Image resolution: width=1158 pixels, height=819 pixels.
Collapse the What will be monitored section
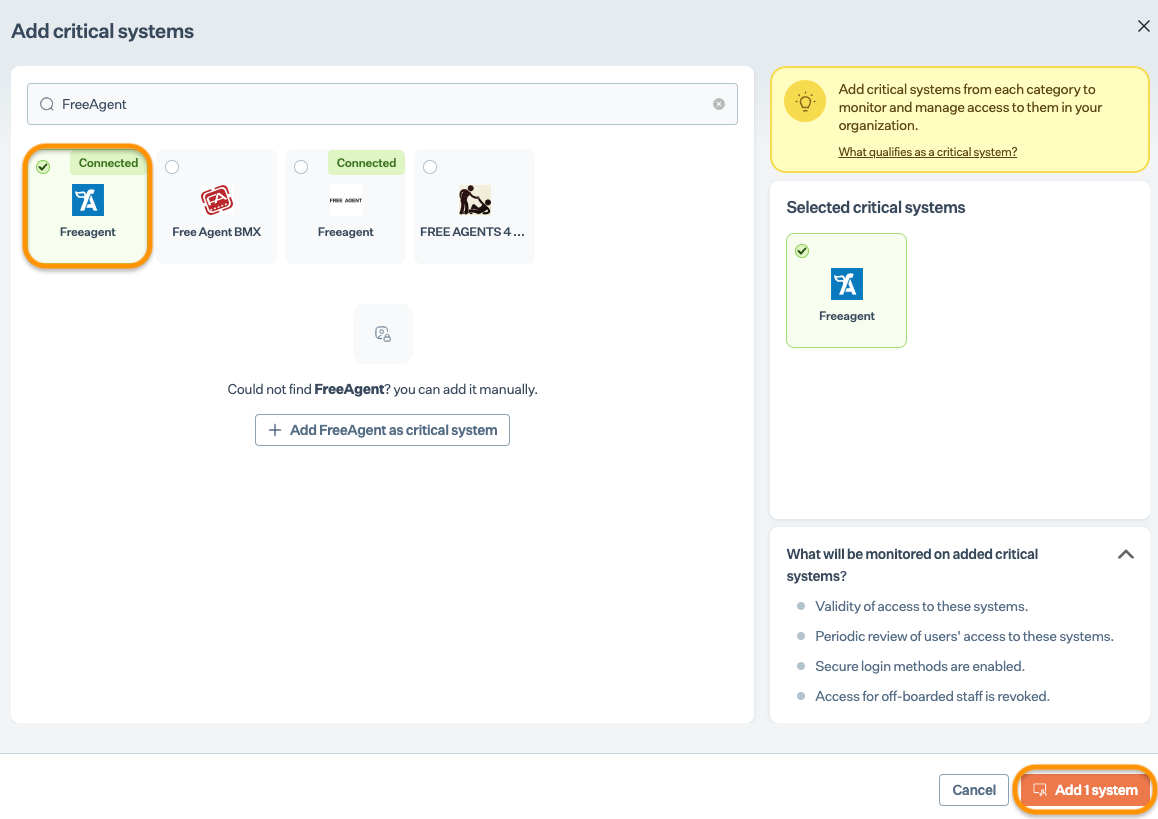pos(1126,555)
